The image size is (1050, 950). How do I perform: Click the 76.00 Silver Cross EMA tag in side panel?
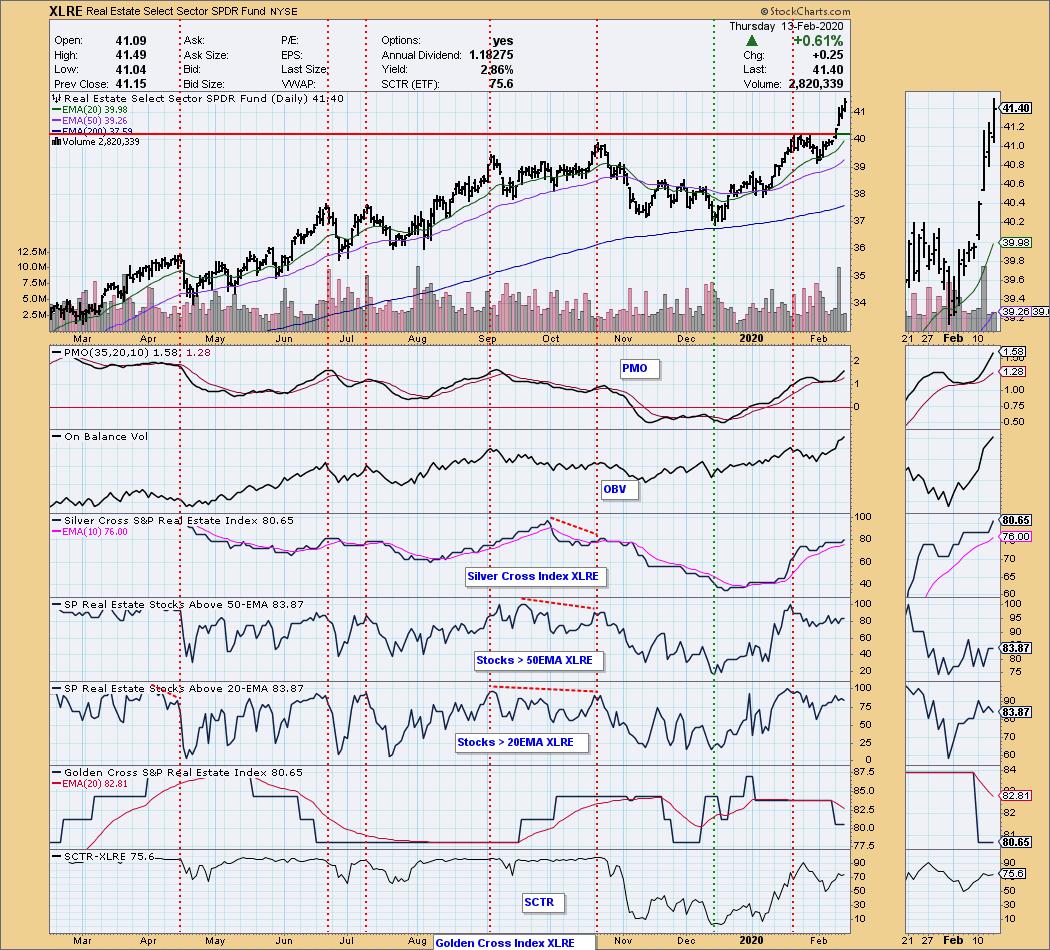[1016, 537]
